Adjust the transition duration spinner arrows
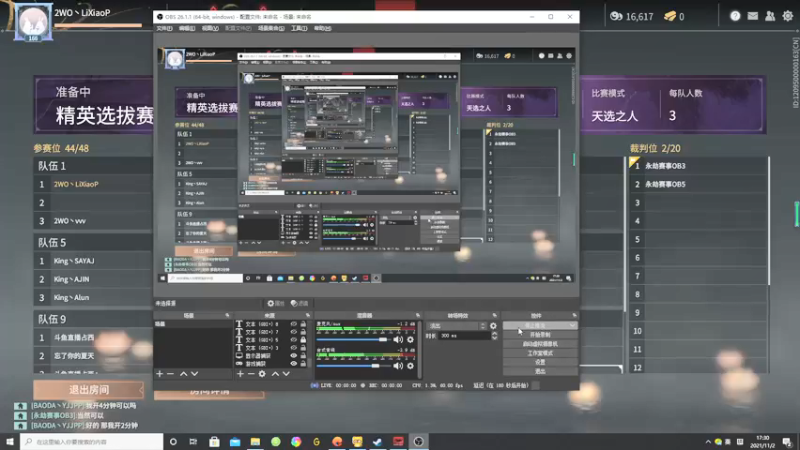800x450 pixels. coord(494,336)
